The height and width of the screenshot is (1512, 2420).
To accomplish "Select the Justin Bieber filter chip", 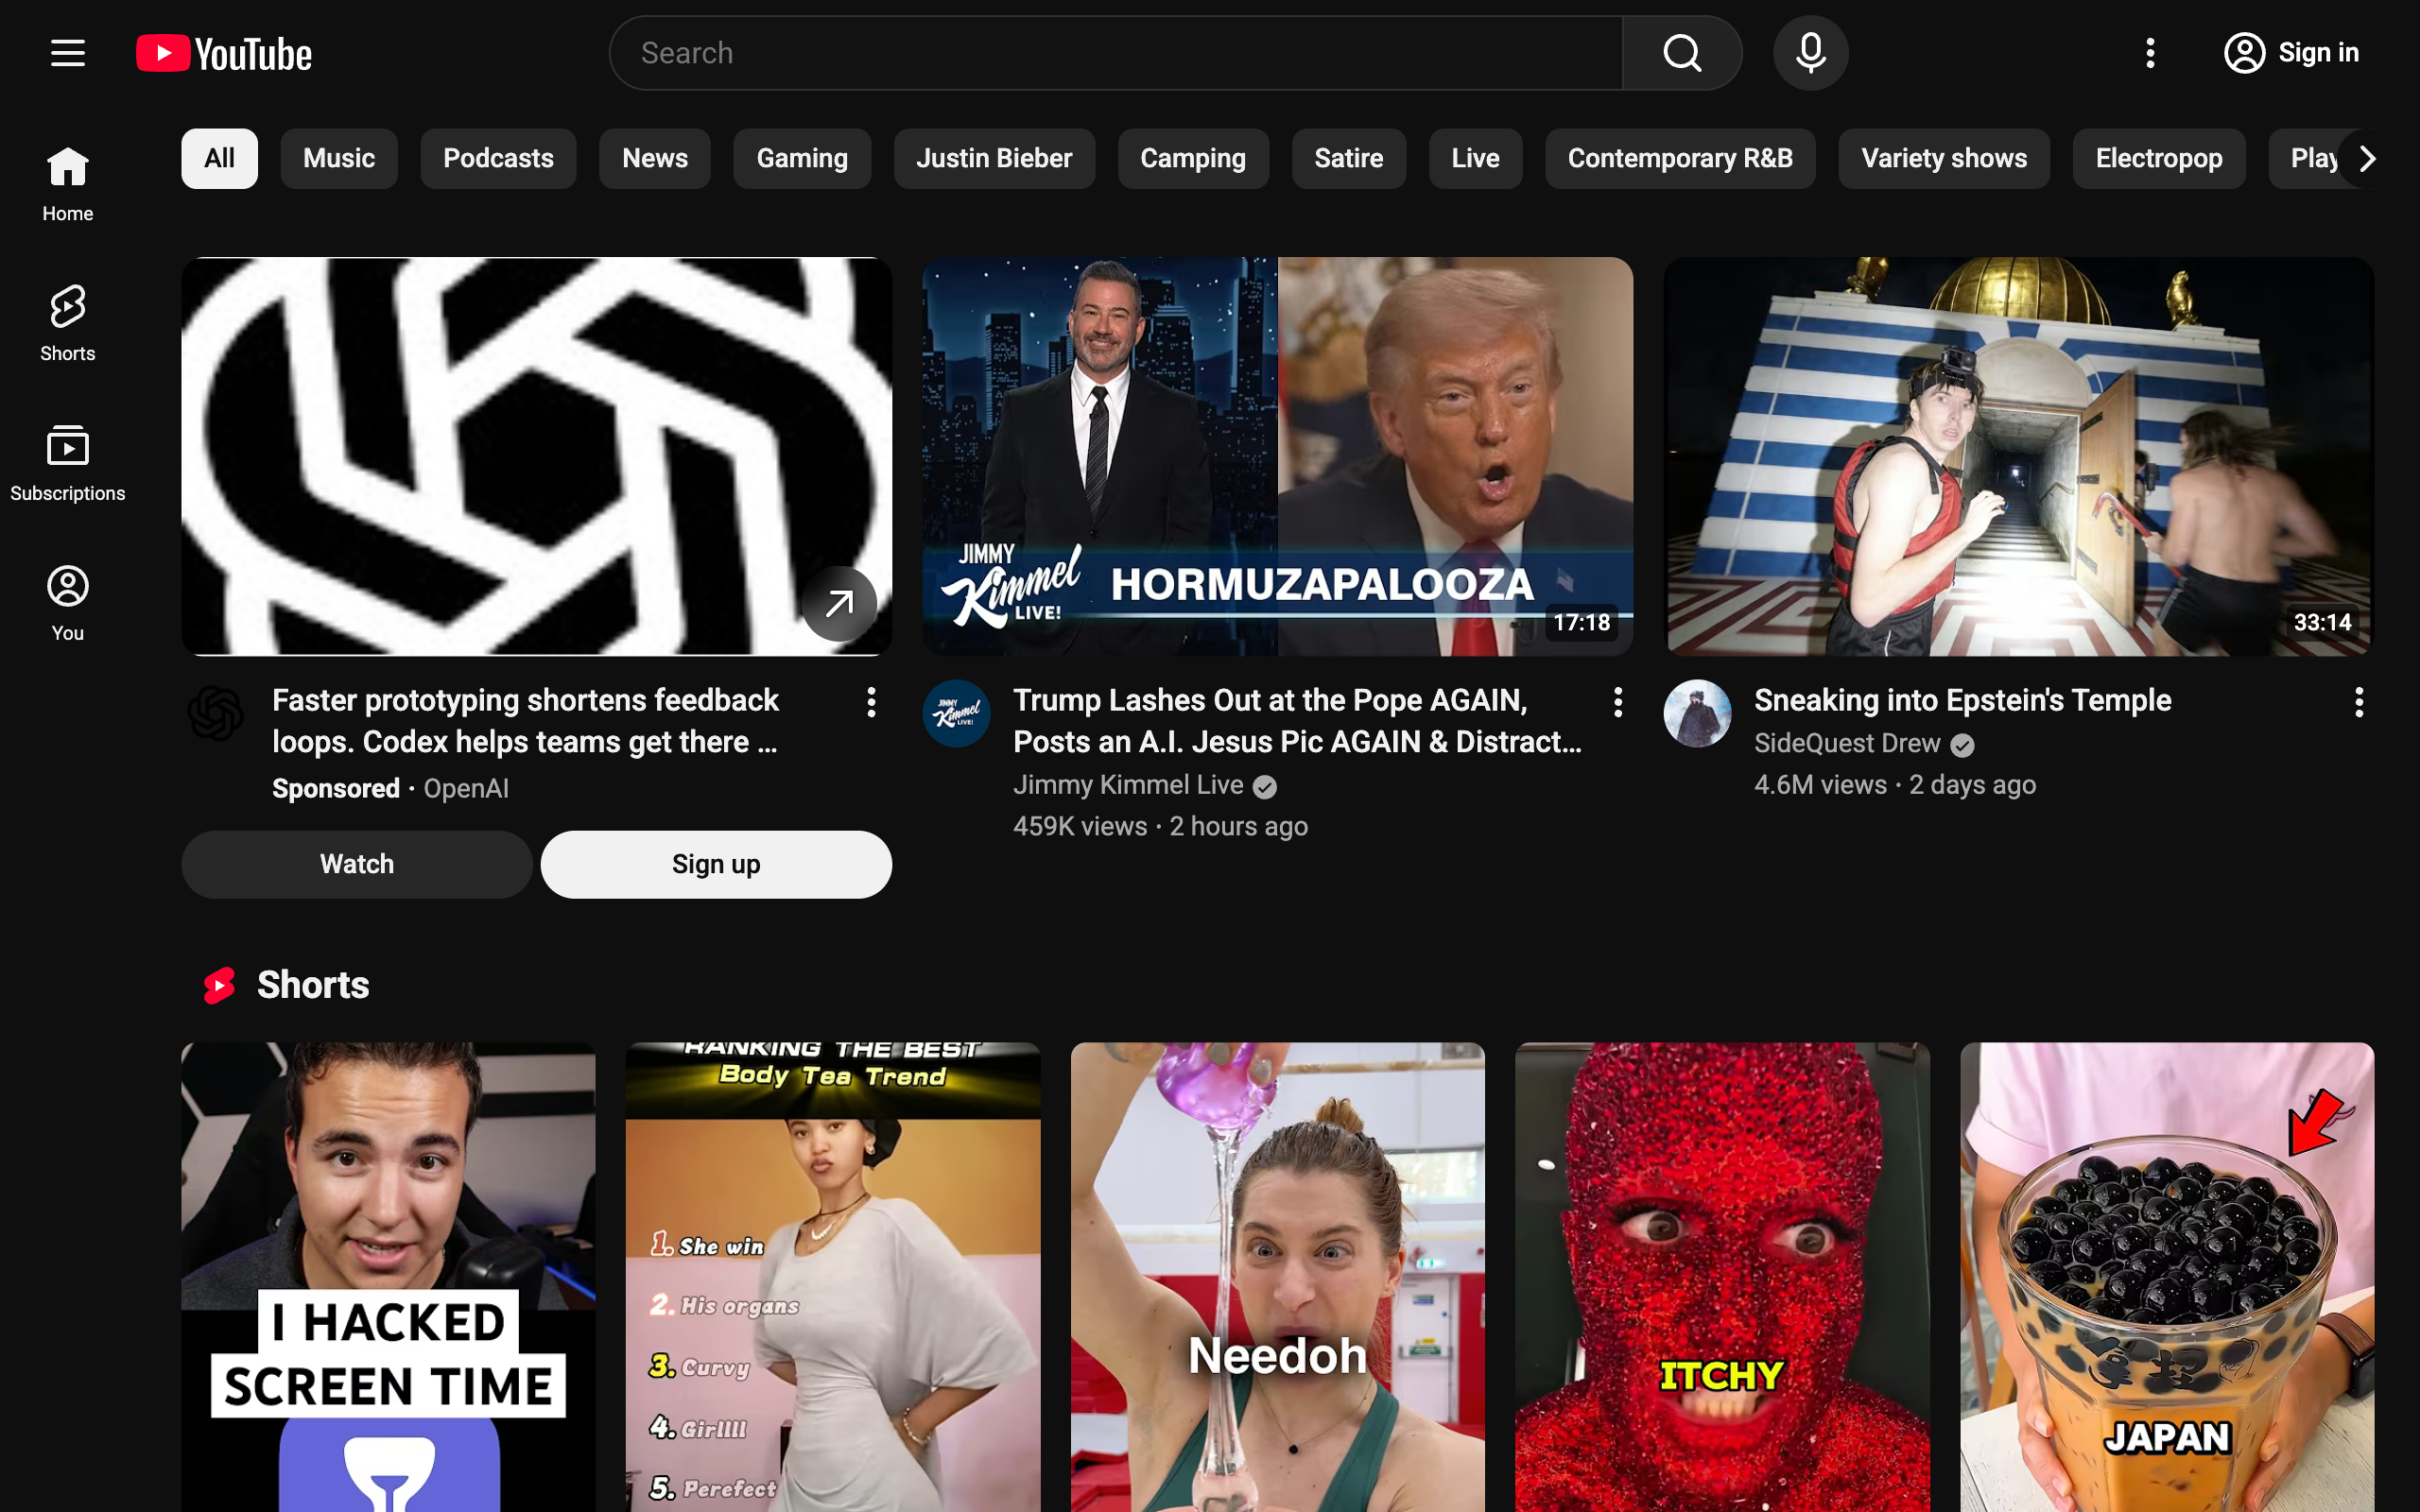I will 993,158.
